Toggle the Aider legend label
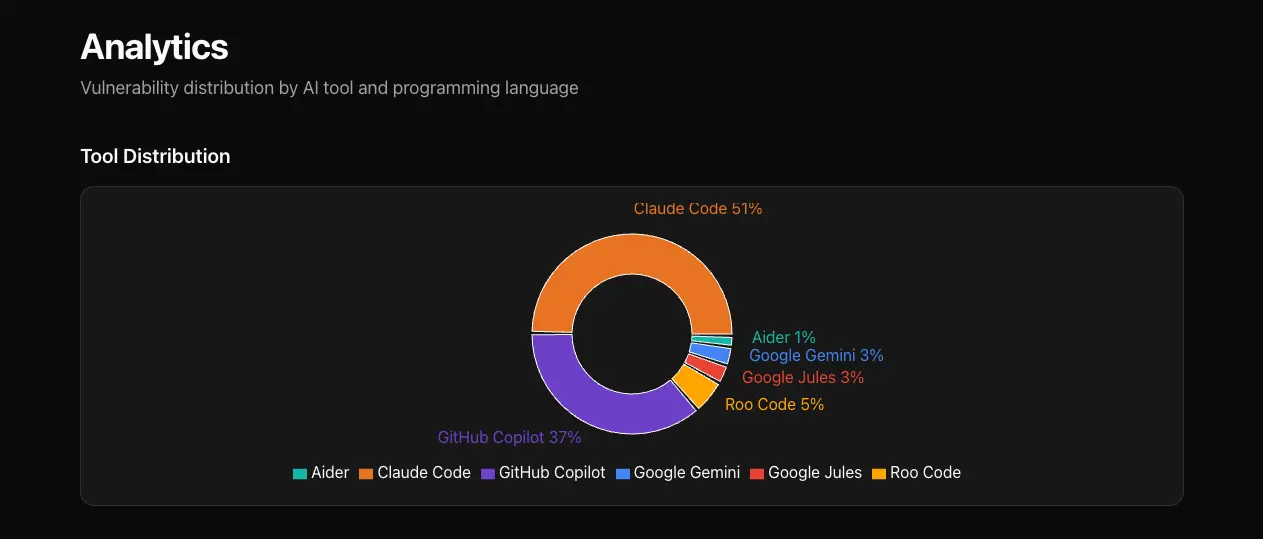 coord(330,473)
